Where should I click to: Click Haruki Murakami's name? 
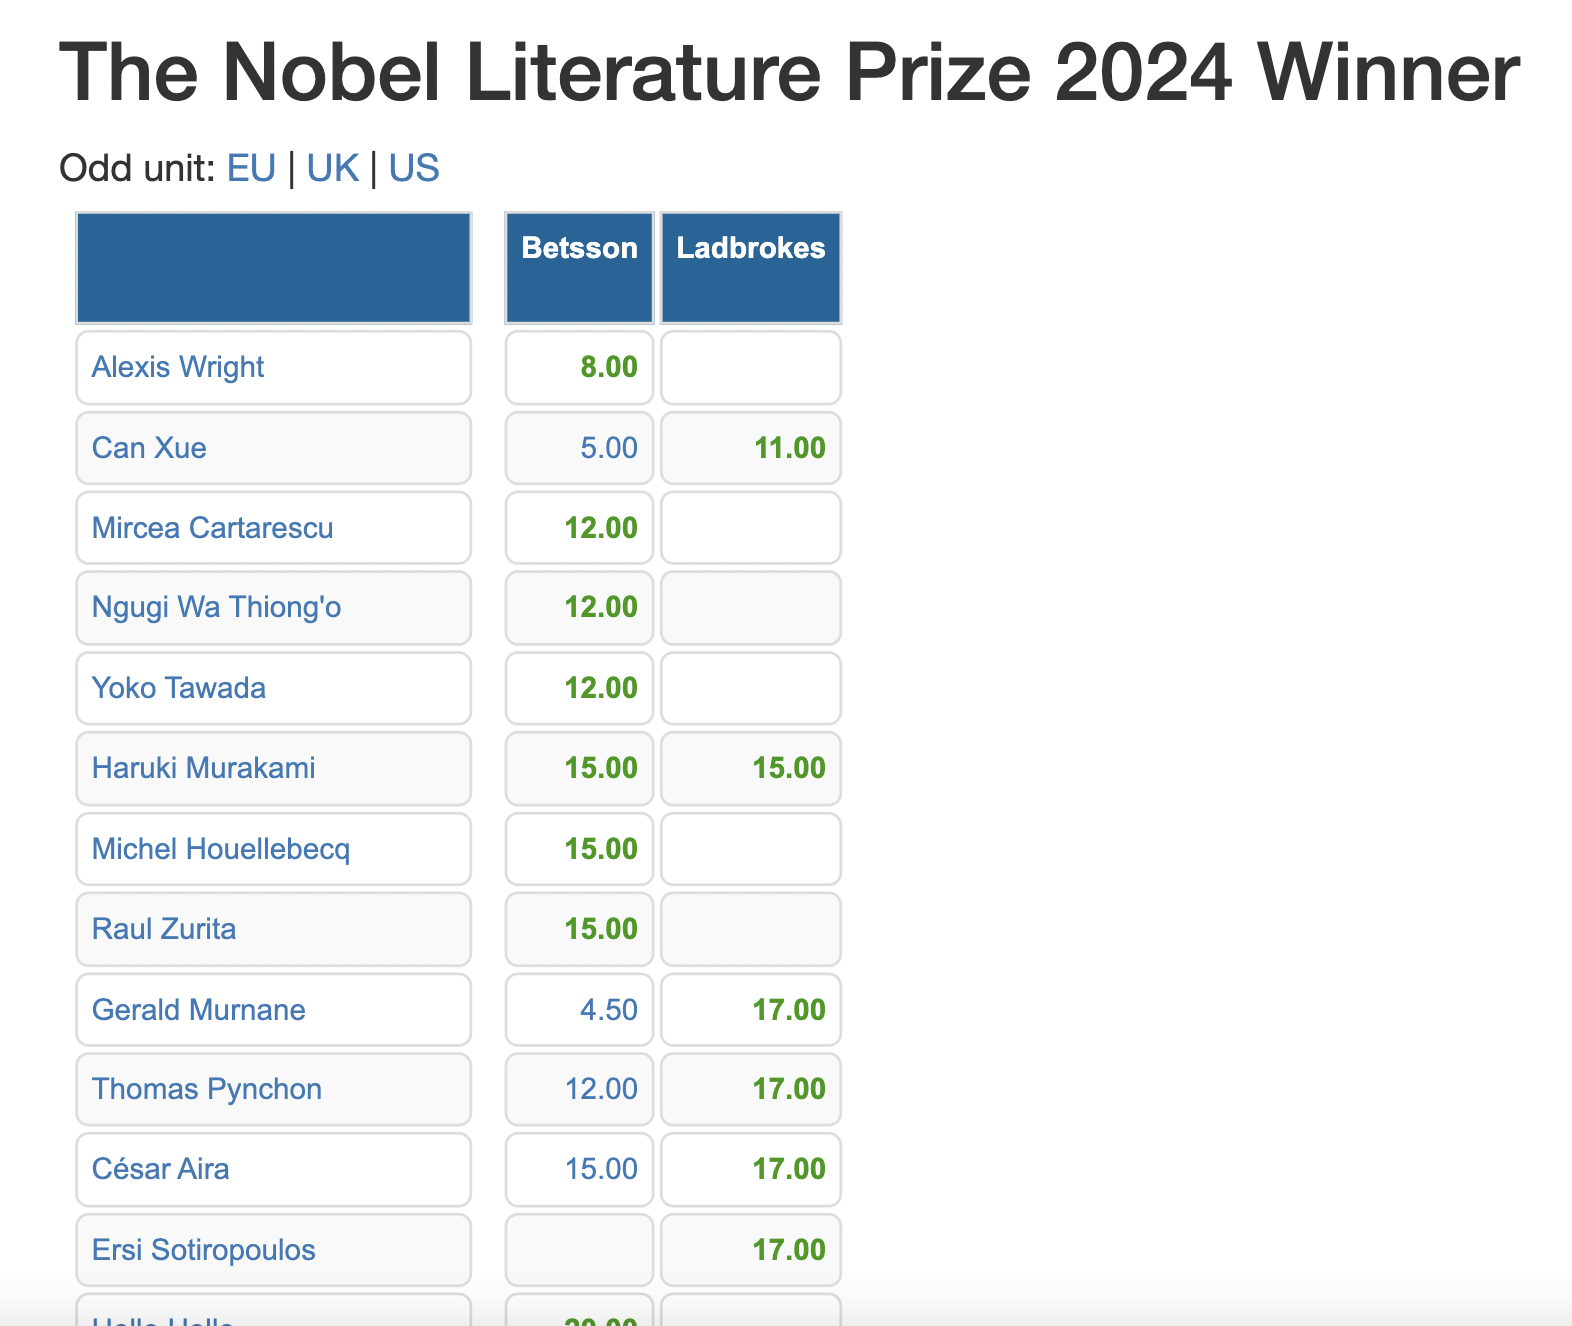click(x=203, y=768)
